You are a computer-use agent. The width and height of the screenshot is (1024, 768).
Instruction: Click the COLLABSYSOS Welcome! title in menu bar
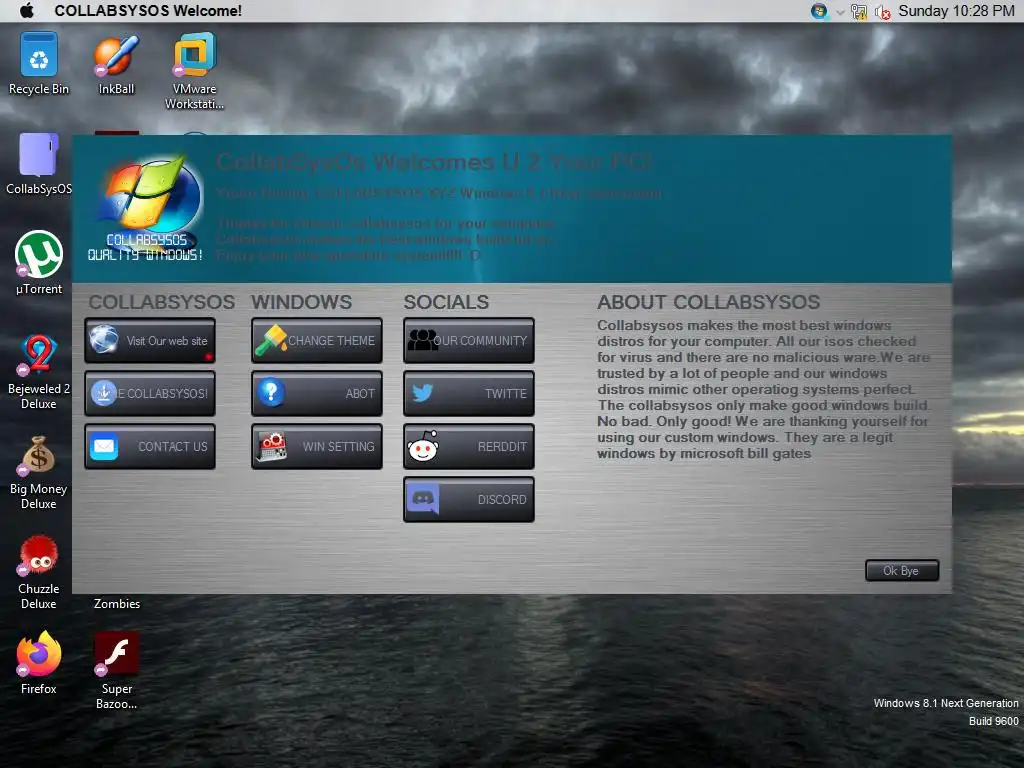[148, 11]
